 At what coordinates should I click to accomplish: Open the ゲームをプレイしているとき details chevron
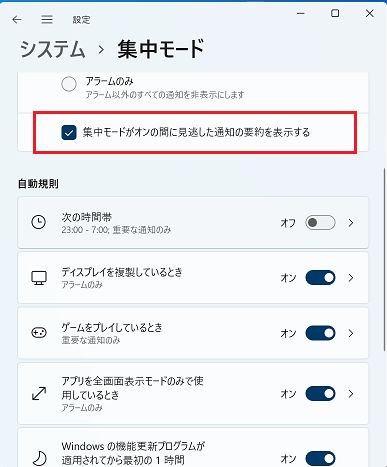351,333
